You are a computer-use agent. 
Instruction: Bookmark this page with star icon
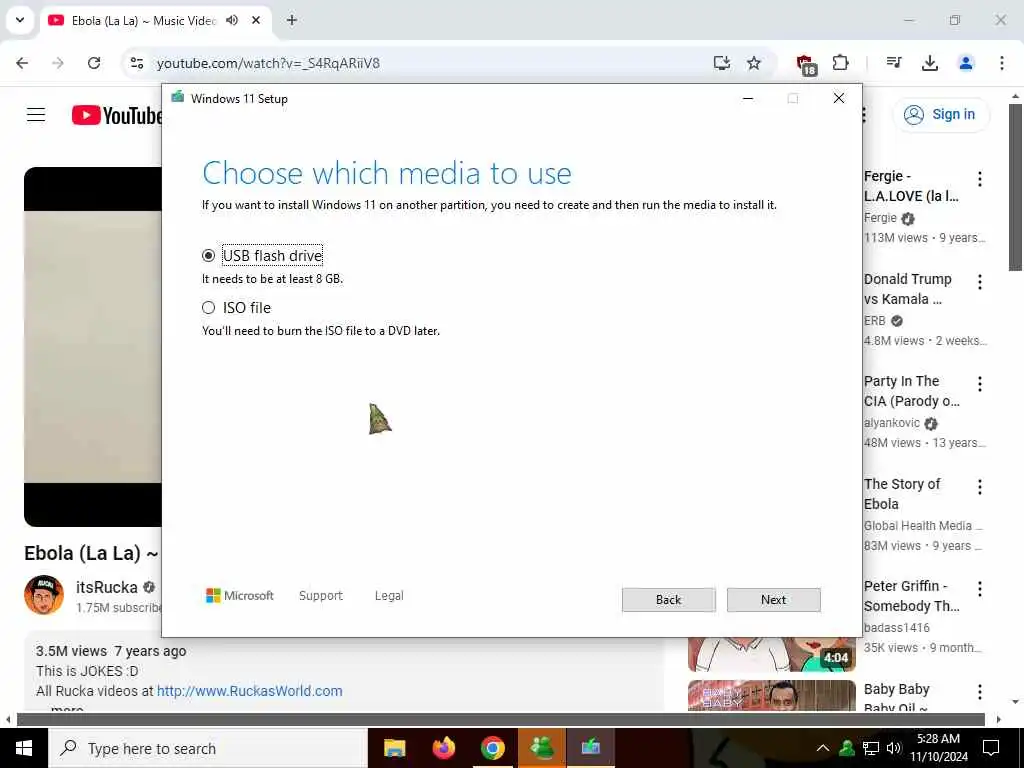[x=754, y=63]
